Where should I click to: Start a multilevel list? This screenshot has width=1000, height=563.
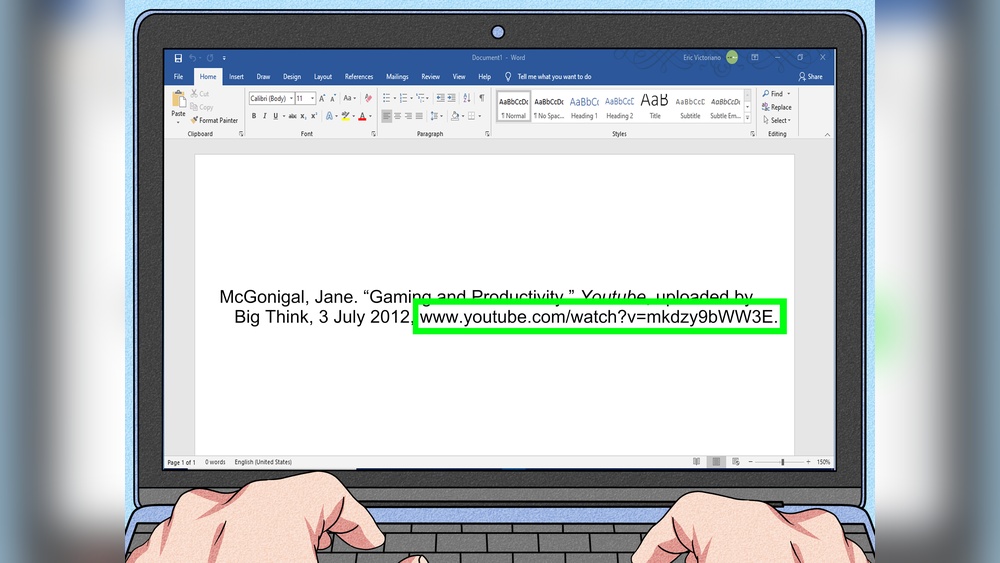pyautogui.click(x=420, y=98)
